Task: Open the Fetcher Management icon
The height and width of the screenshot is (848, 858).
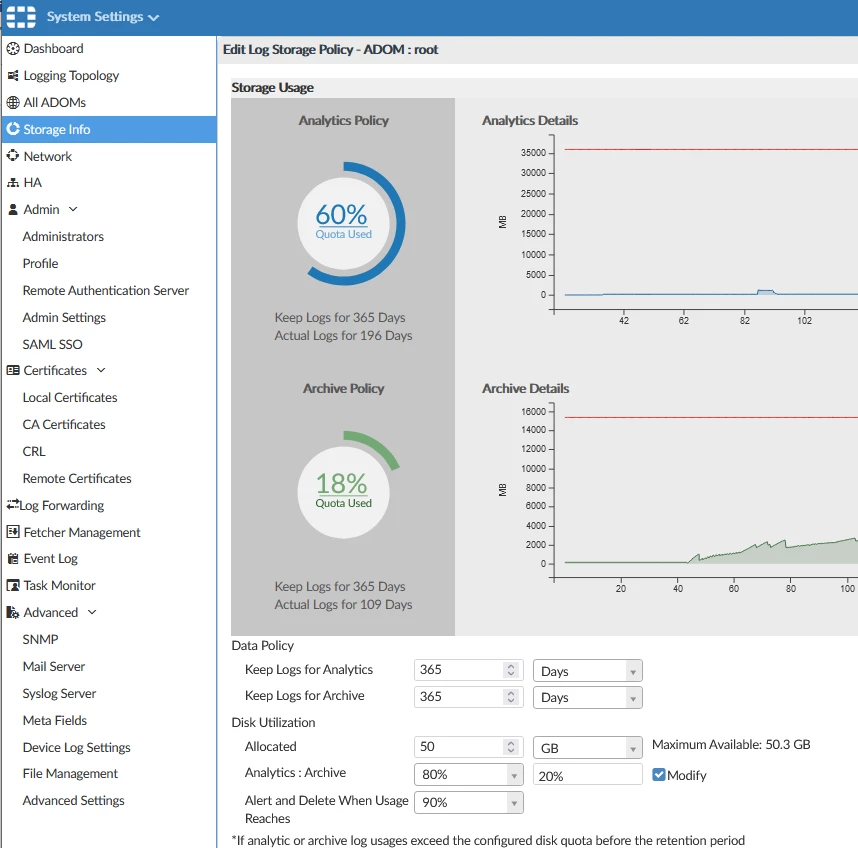Action: coord(13,532)
